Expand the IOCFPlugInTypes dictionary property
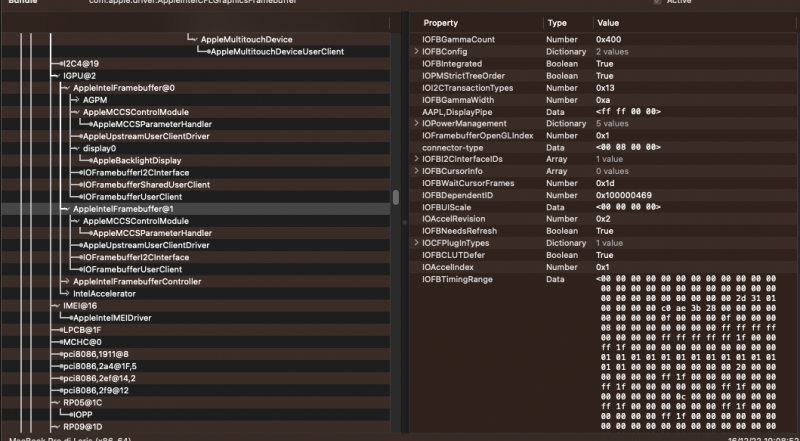Image resolution: width=800 pixels, height=441 pixels. [416, 243]
